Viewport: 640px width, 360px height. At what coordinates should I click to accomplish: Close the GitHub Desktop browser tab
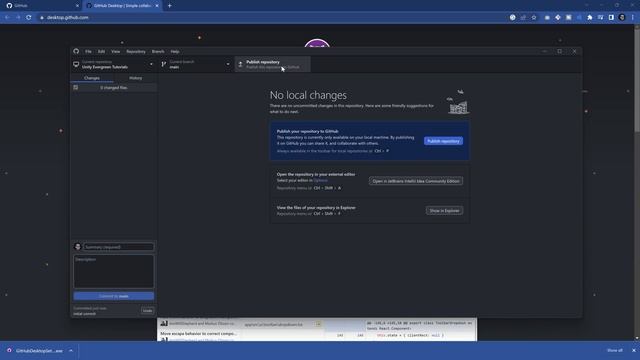point(157,6)
